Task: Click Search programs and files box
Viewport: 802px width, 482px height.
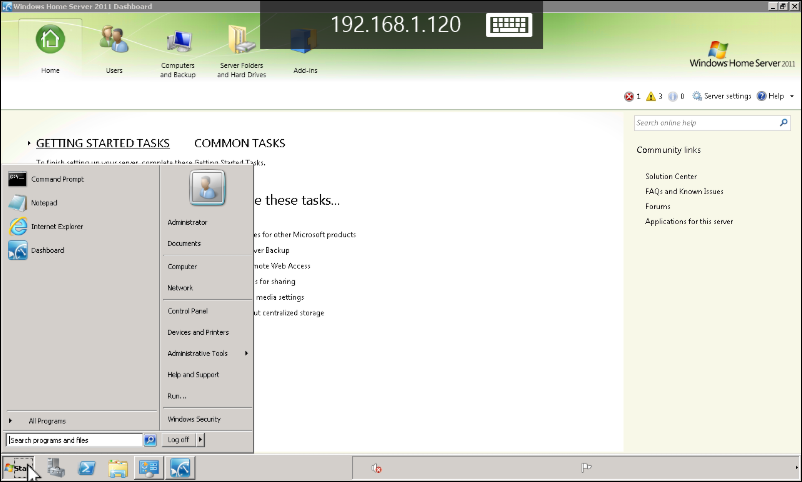Action: coord(74,440)
